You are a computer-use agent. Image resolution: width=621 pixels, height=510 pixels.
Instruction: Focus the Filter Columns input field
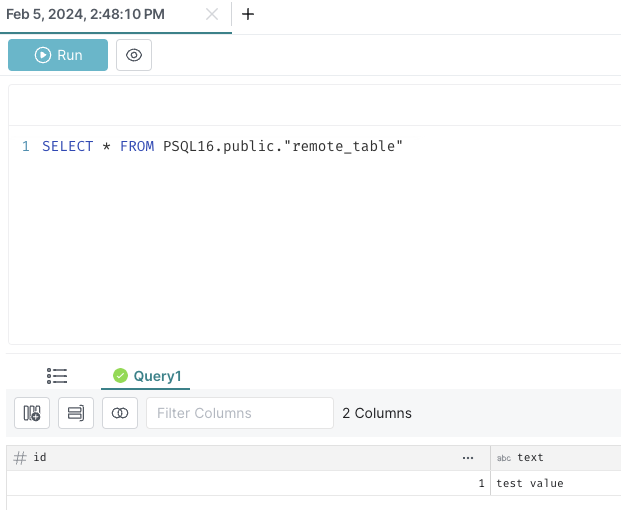[x=240, y=413]
